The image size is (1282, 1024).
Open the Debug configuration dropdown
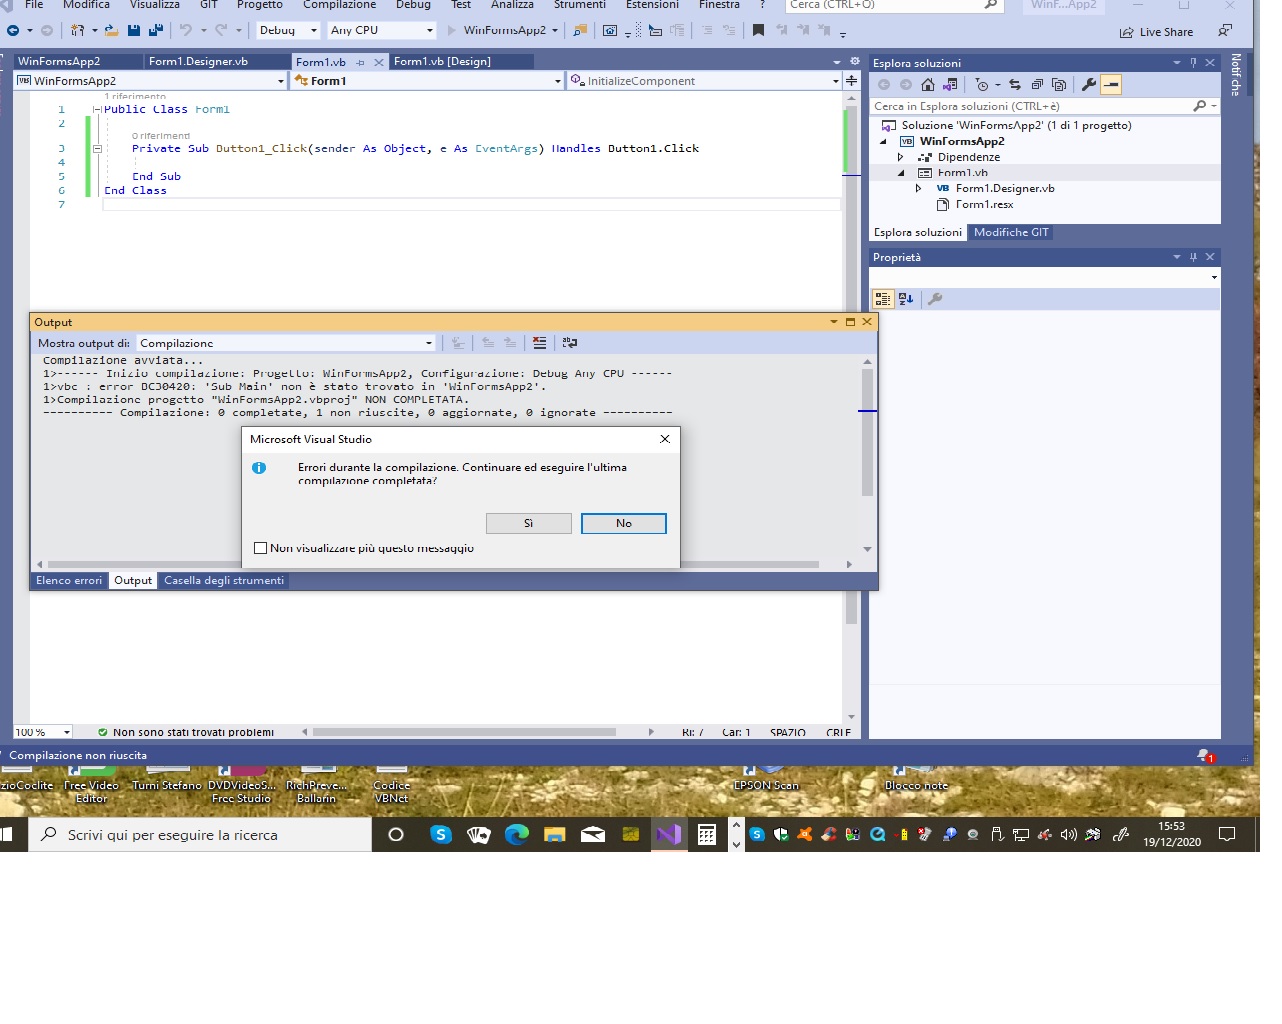[x=288, y=30]
